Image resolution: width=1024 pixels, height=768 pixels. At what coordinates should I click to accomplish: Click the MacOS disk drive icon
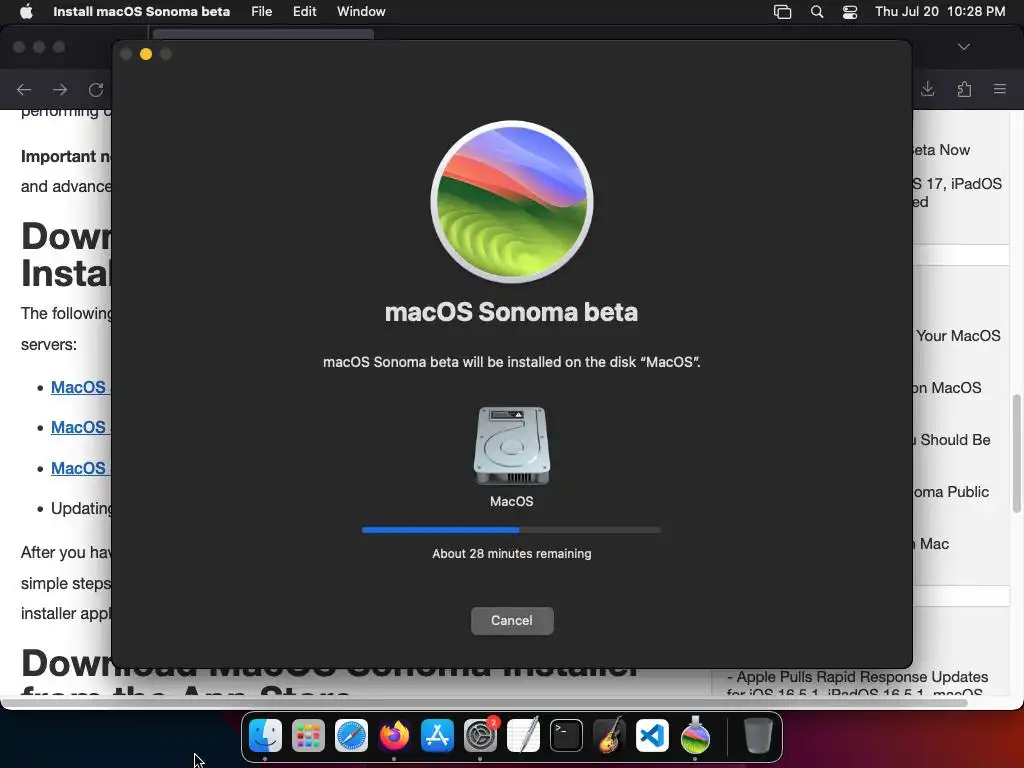click(511, 446)
